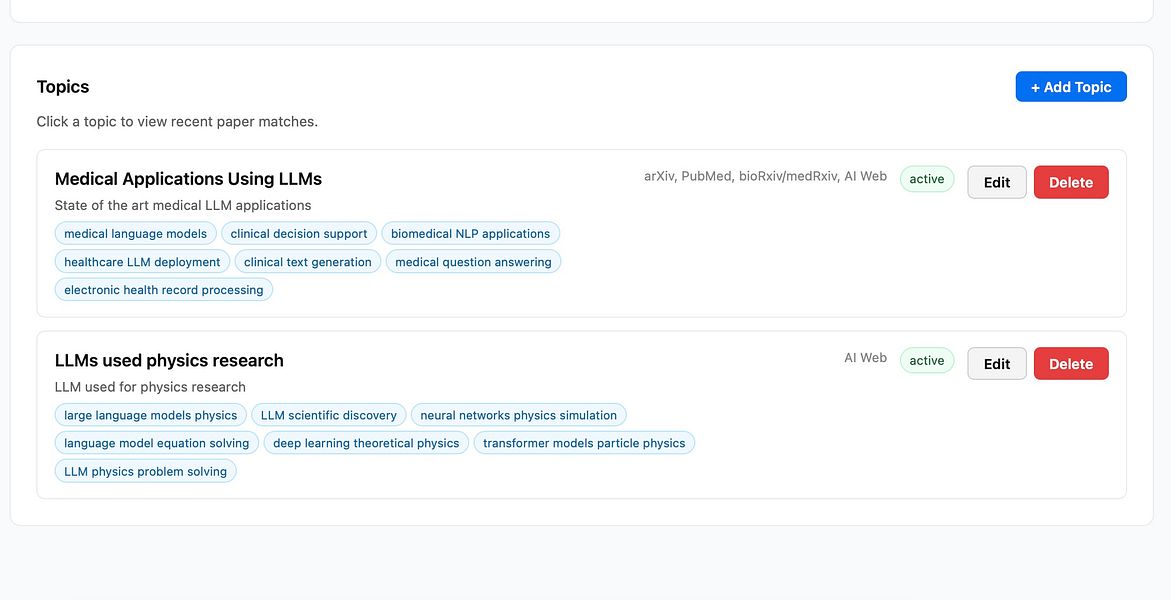Open the Medical Applications Using LLMs topic title
This screenshot has height=600, width=1171.
click(x=188, y=179)
